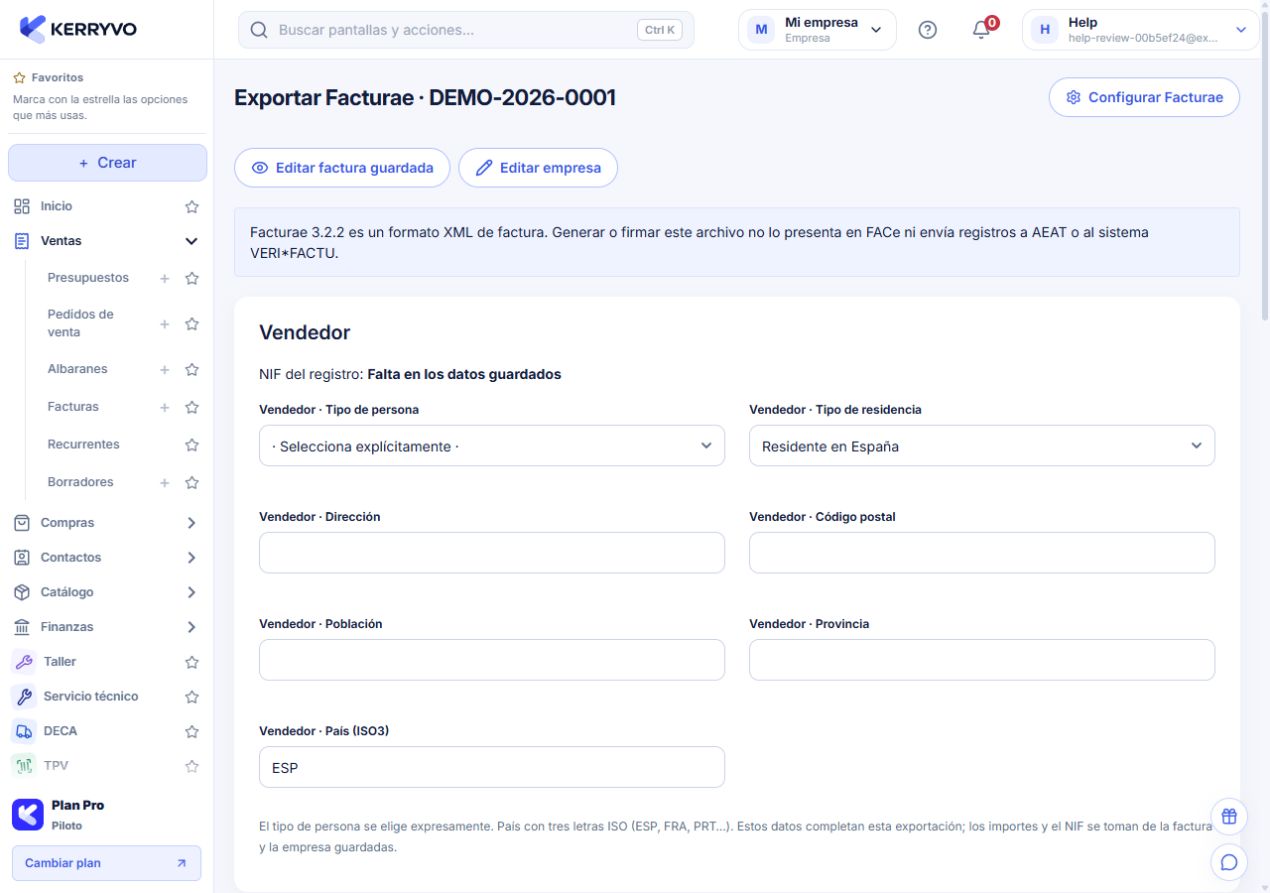Click the Kerryvo logo
This screenshot has height=893, width=1270.
[78, 29]
